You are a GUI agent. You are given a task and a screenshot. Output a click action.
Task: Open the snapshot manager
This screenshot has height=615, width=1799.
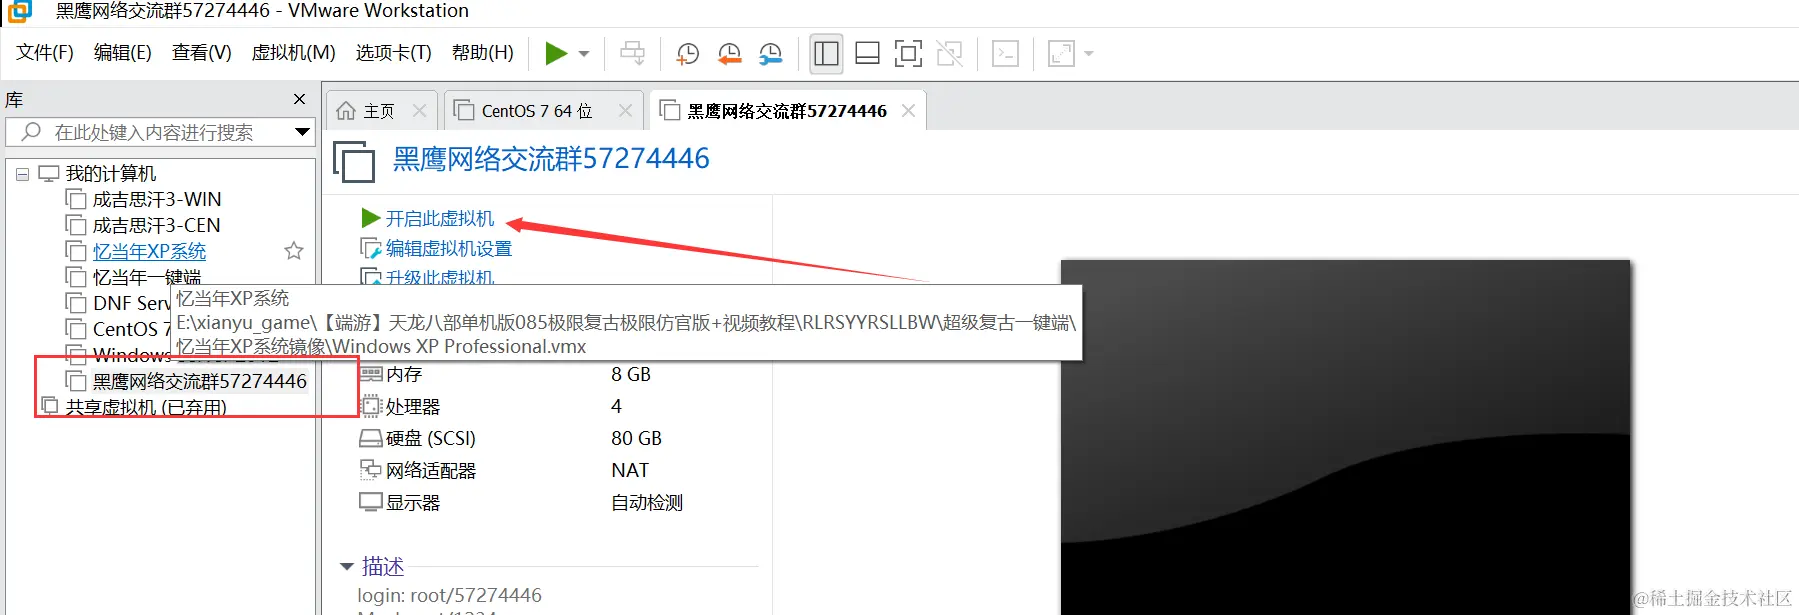pos(771,53)
